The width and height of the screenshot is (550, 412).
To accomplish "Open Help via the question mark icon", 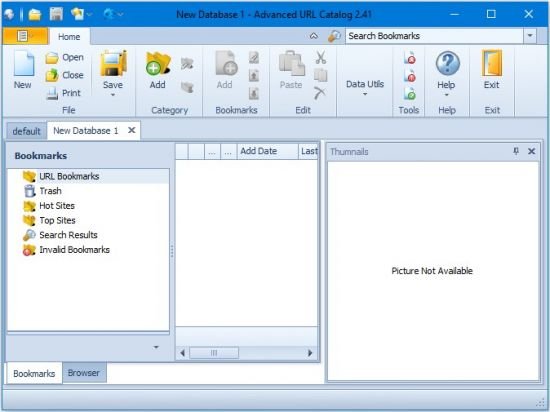I will pos(447,63).
